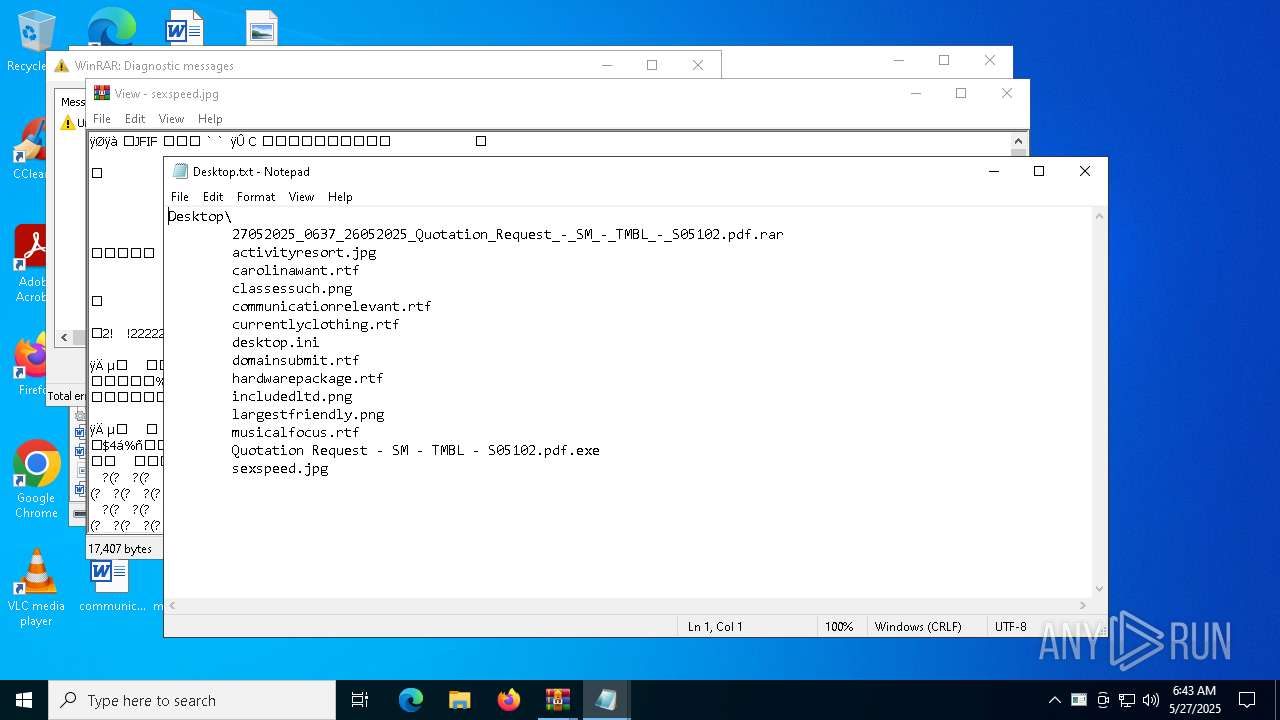Click scroll up arrow in sexspeed.jpg viewer
1280x720 pixels.
click(x=1020, y=141)
